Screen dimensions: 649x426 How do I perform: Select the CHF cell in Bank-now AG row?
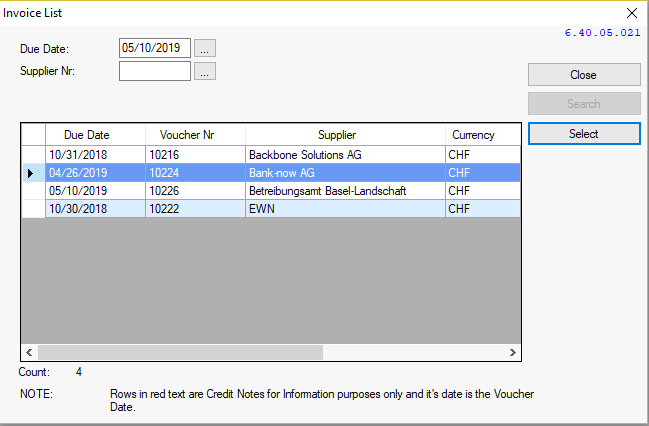tap(483, 173)
